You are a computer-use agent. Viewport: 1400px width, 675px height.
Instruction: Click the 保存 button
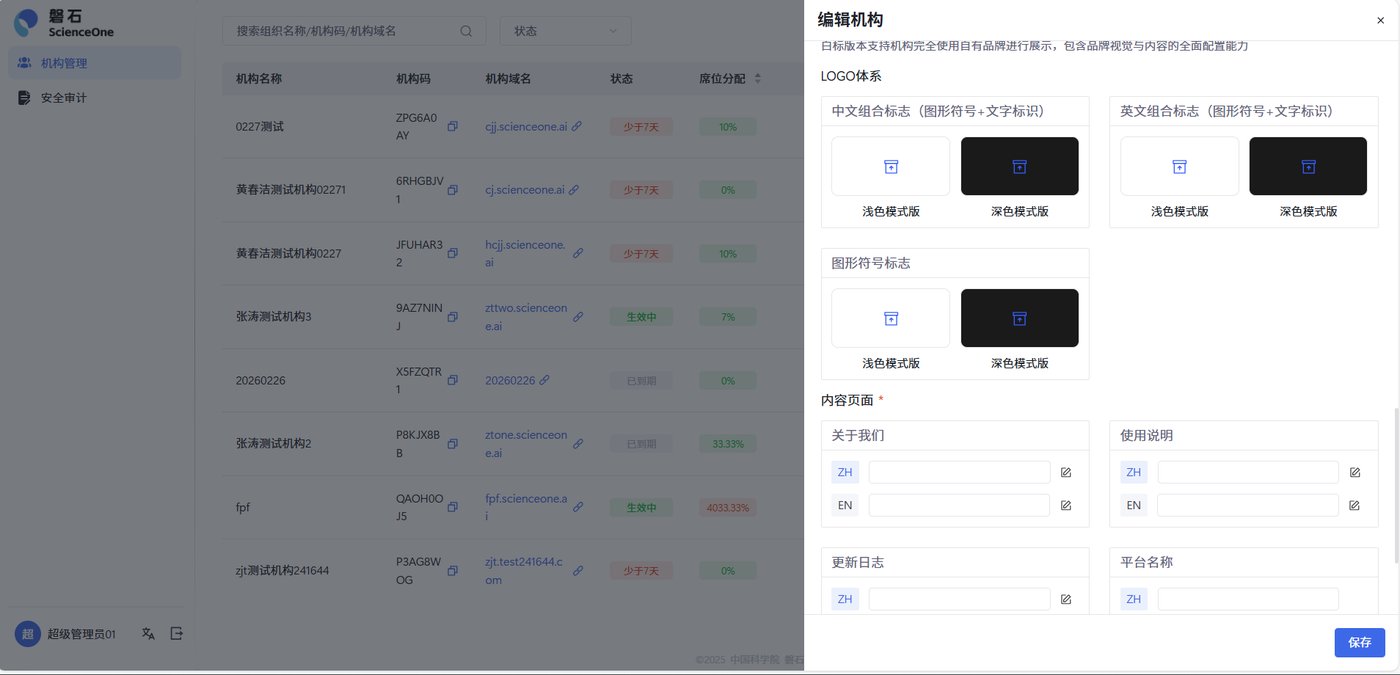tap(1359, 642)
